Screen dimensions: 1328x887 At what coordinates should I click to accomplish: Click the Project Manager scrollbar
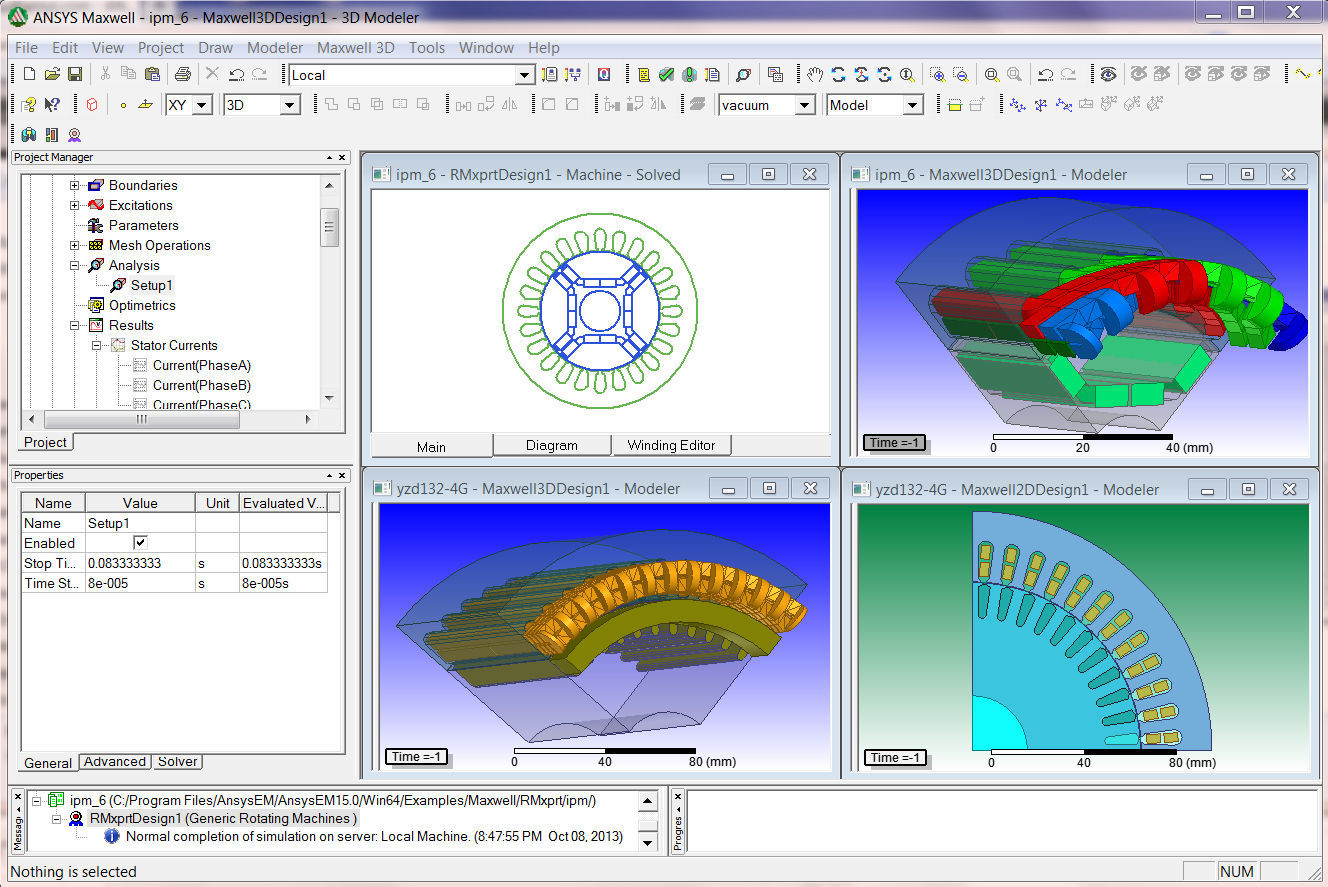click(329, 225)
